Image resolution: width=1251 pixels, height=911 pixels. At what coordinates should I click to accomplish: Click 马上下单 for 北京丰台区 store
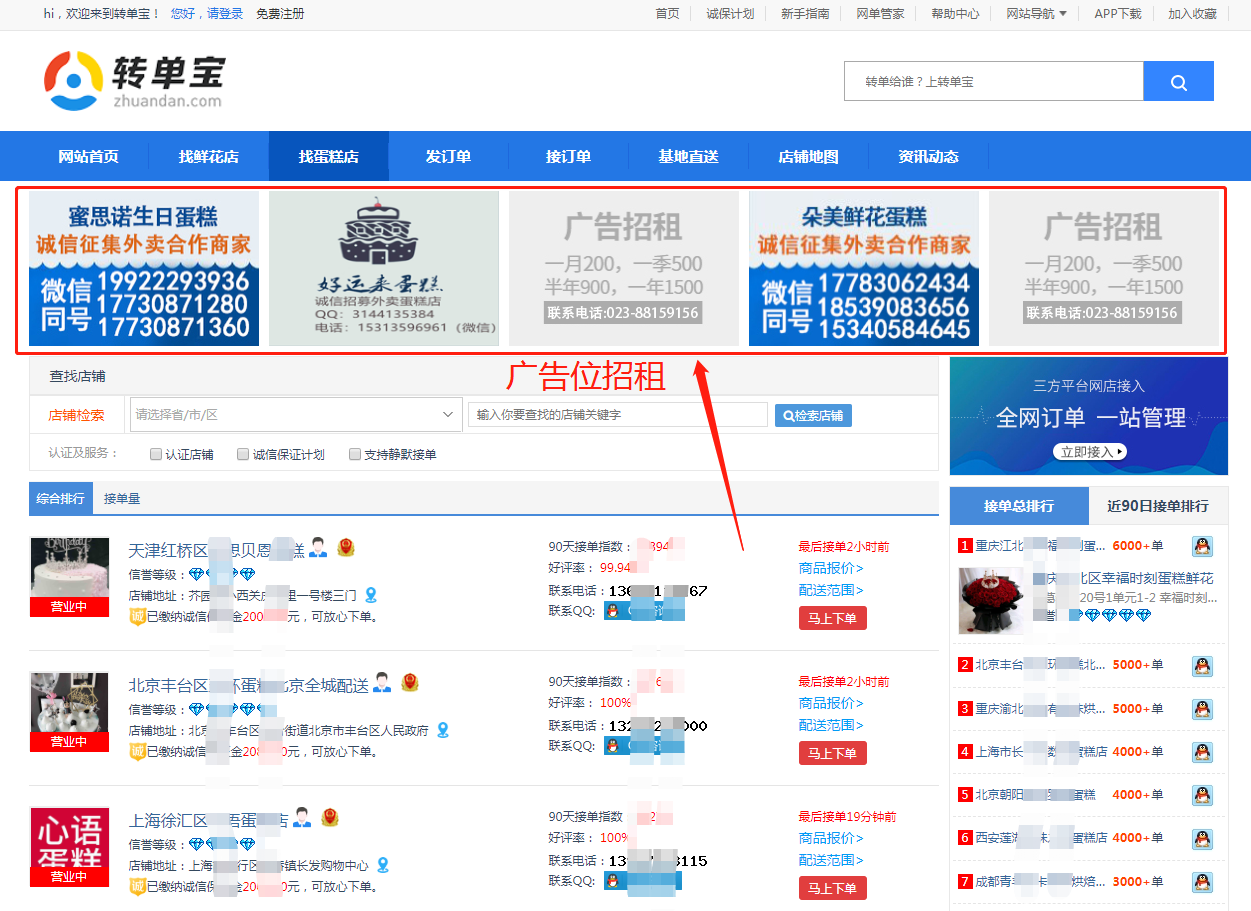pyautogui.click(x=832, y=753)
